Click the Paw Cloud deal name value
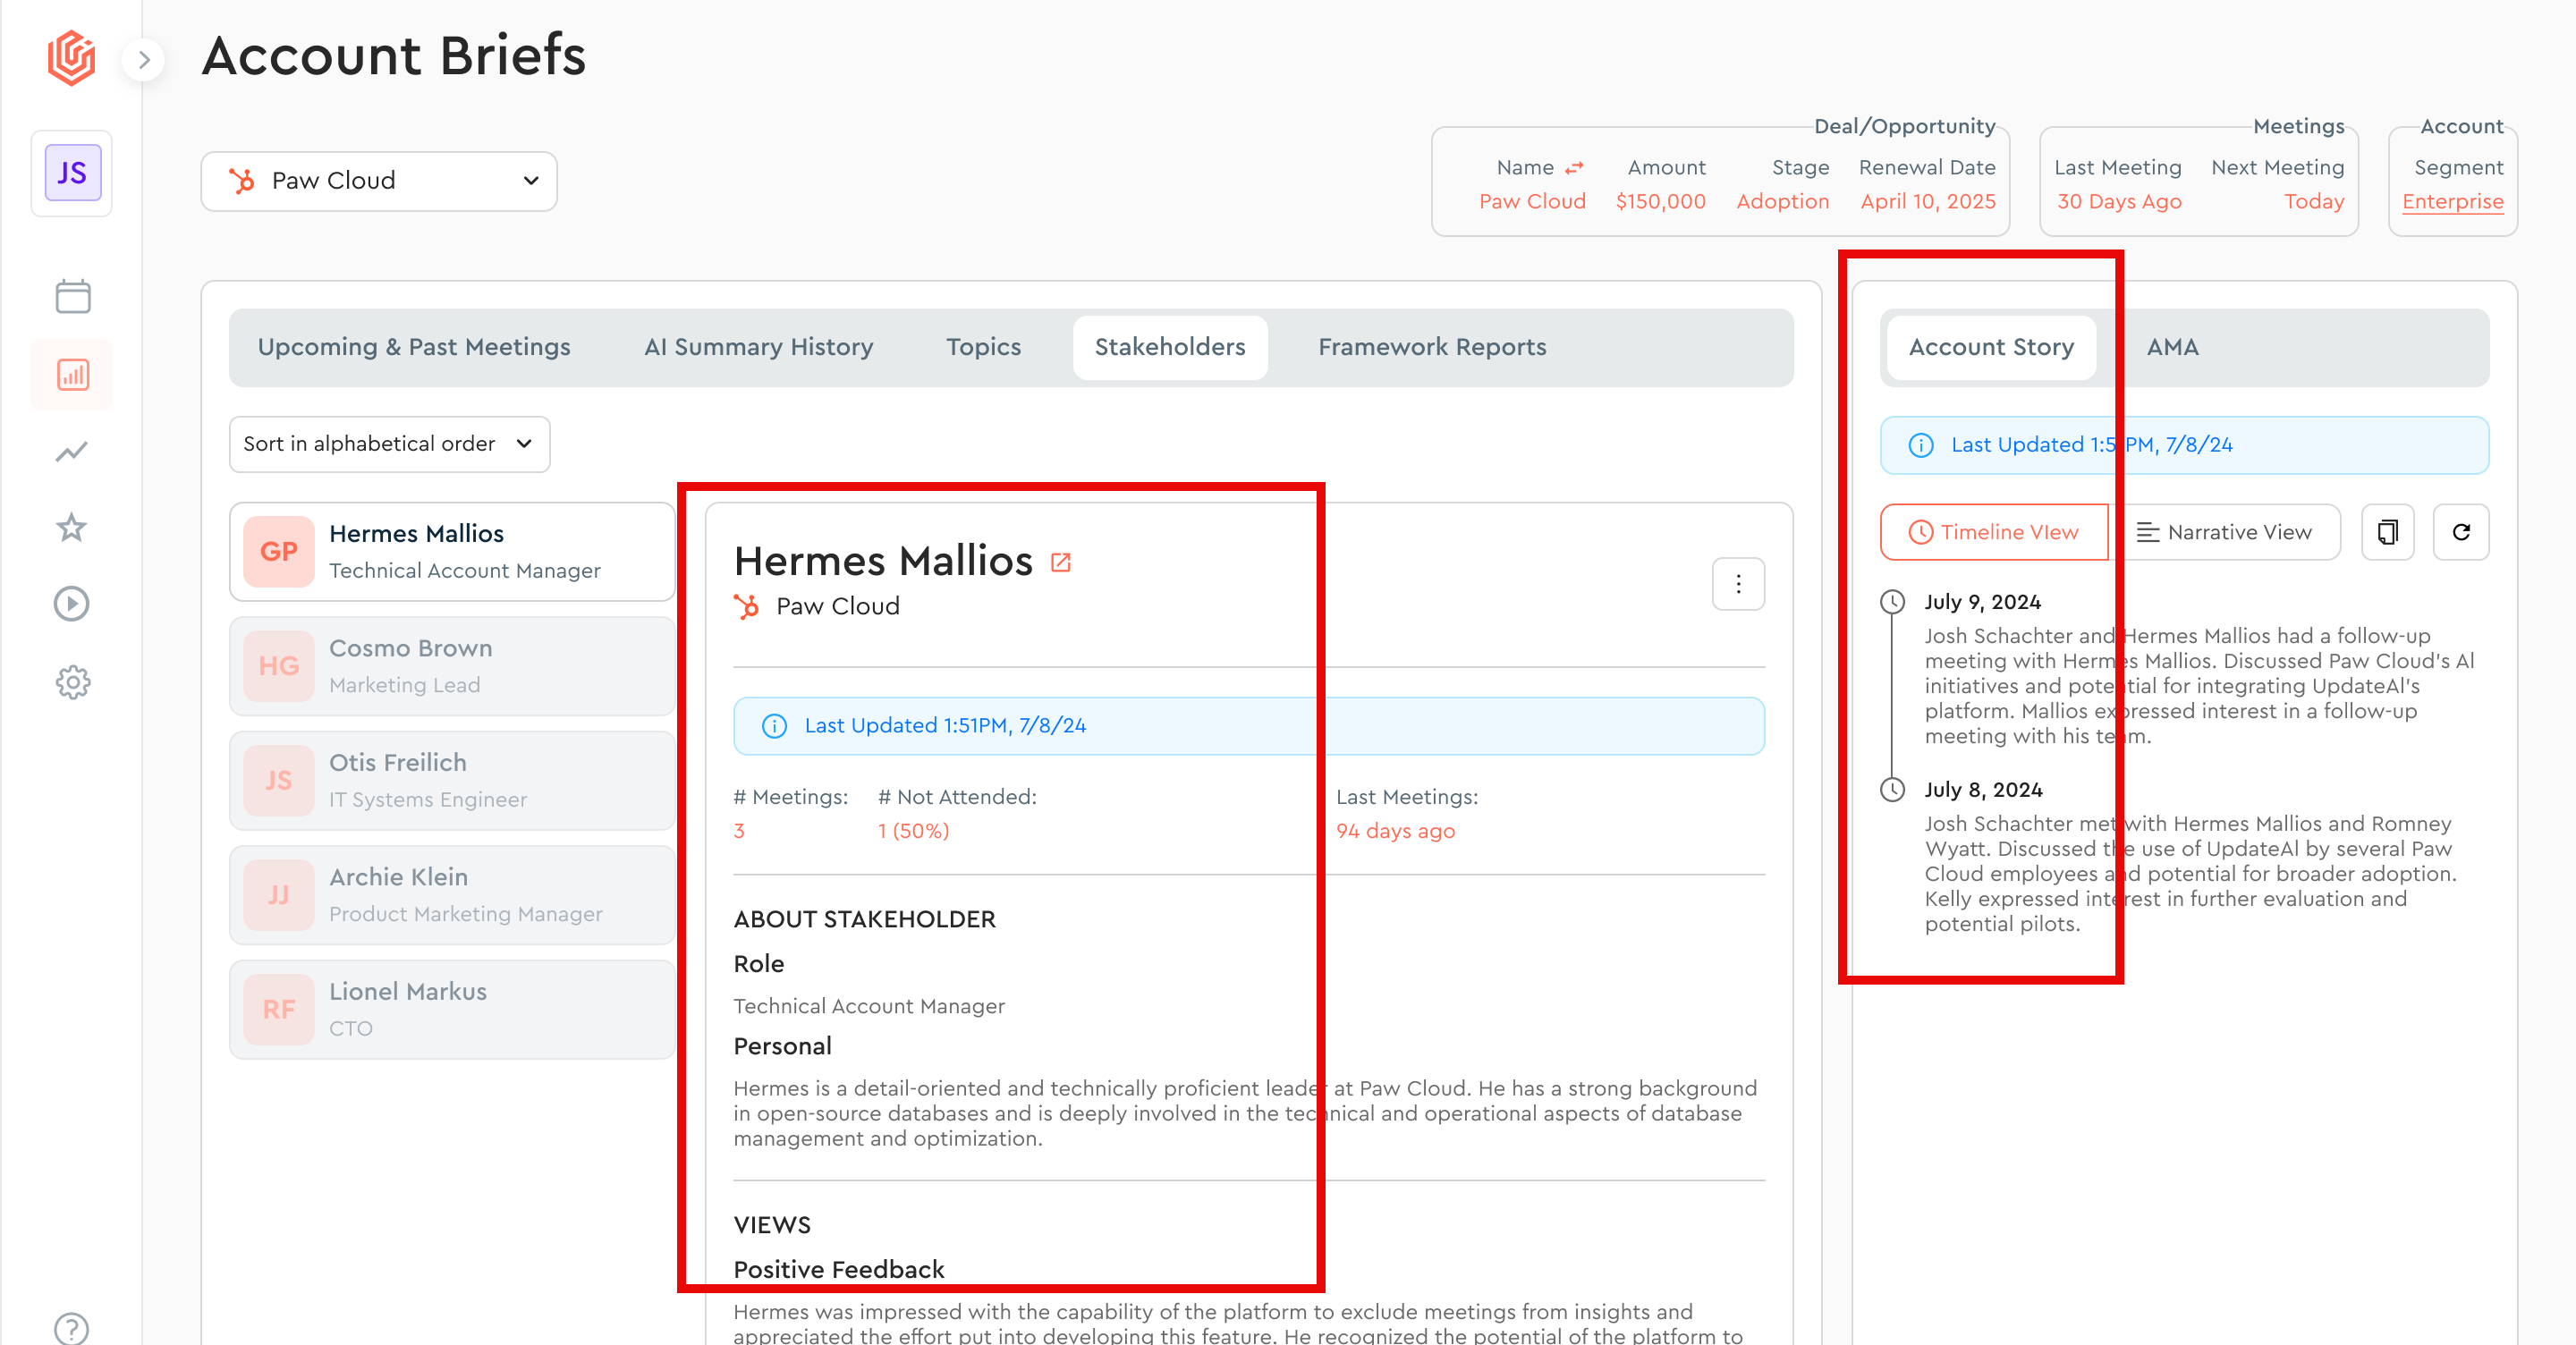 pyautogui.click(x=1532, y=201)
